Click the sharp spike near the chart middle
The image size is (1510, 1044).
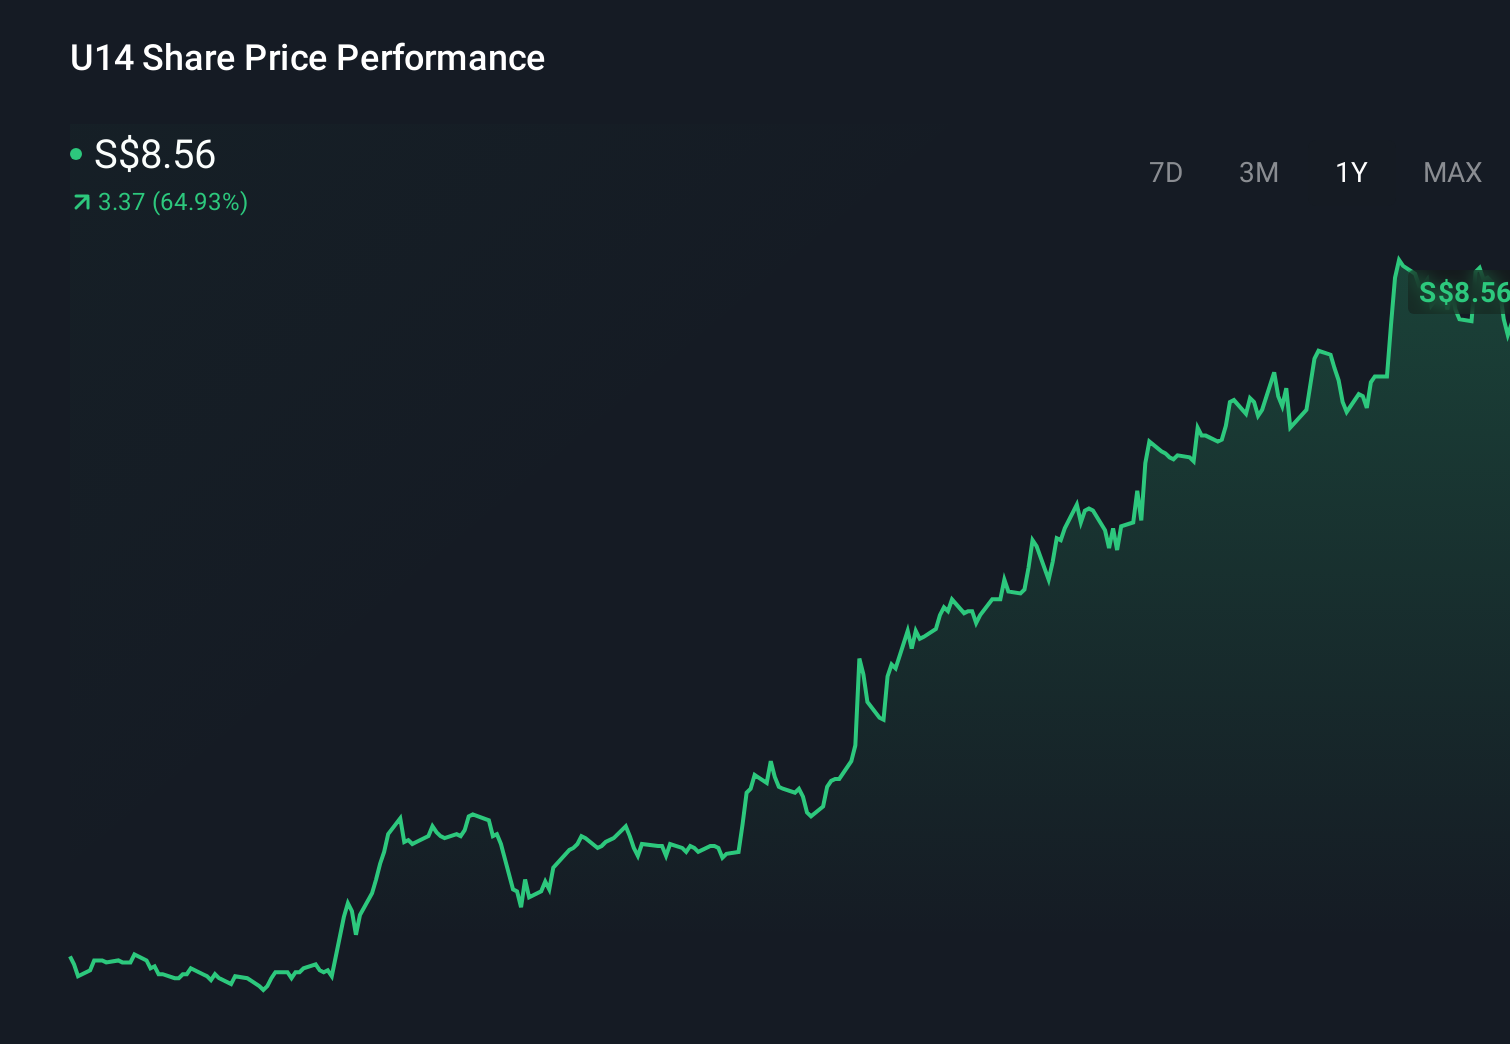point(860,660)
